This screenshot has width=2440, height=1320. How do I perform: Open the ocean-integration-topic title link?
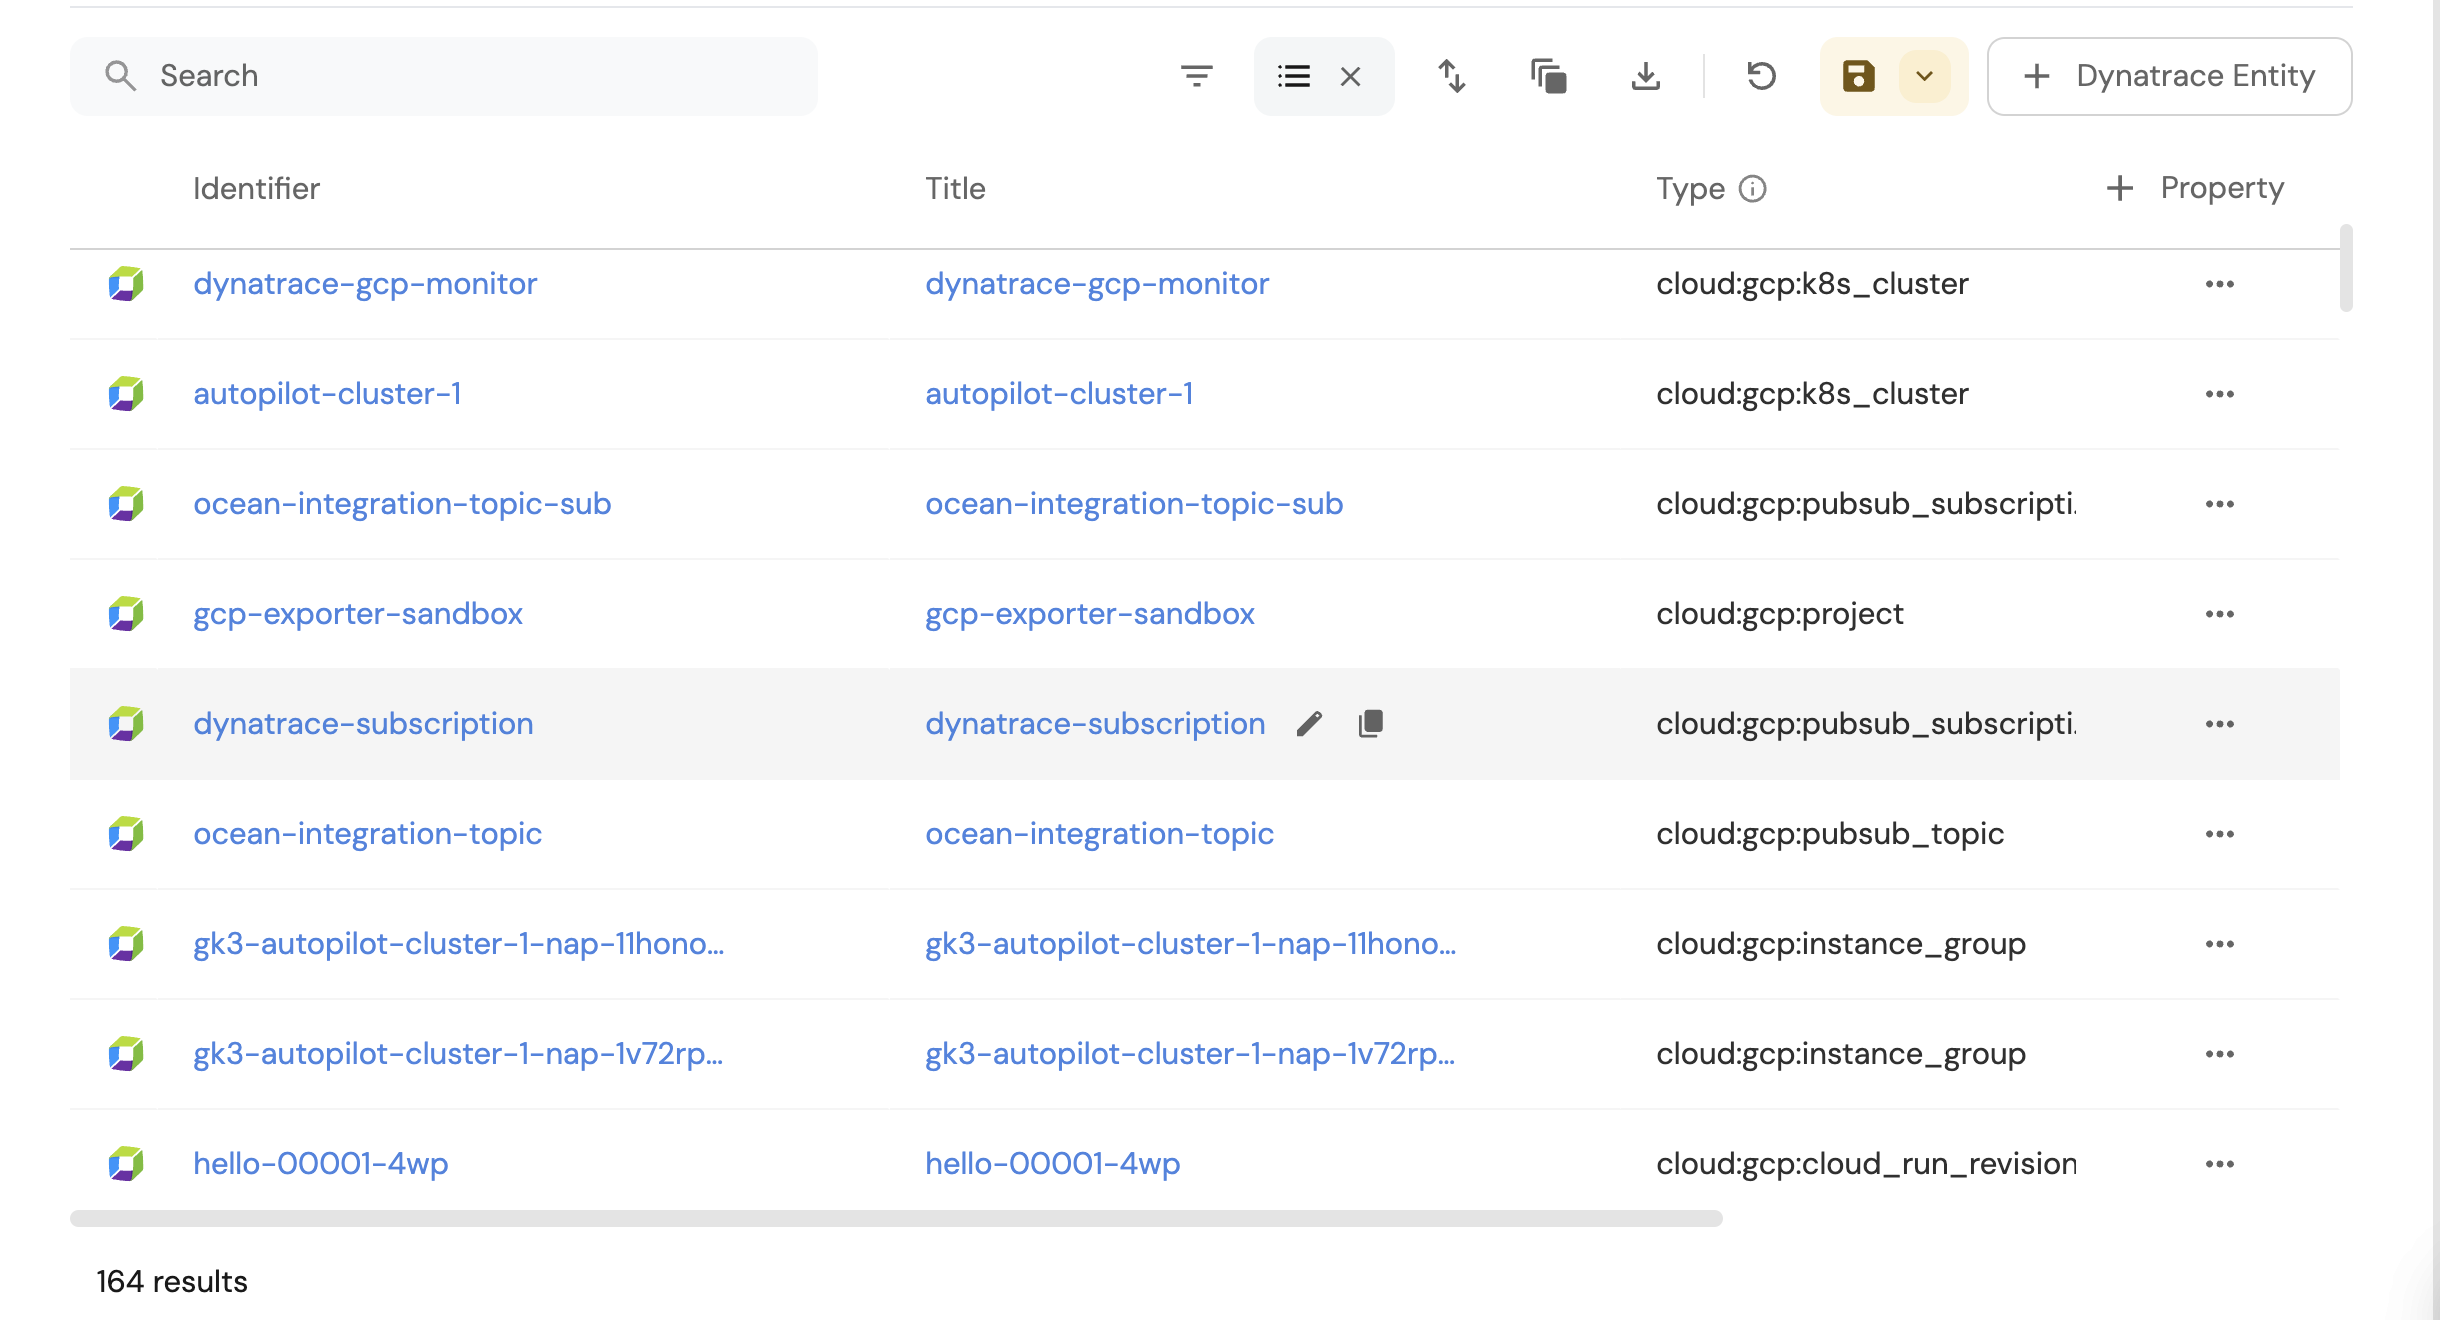(x=1099, y=834)
